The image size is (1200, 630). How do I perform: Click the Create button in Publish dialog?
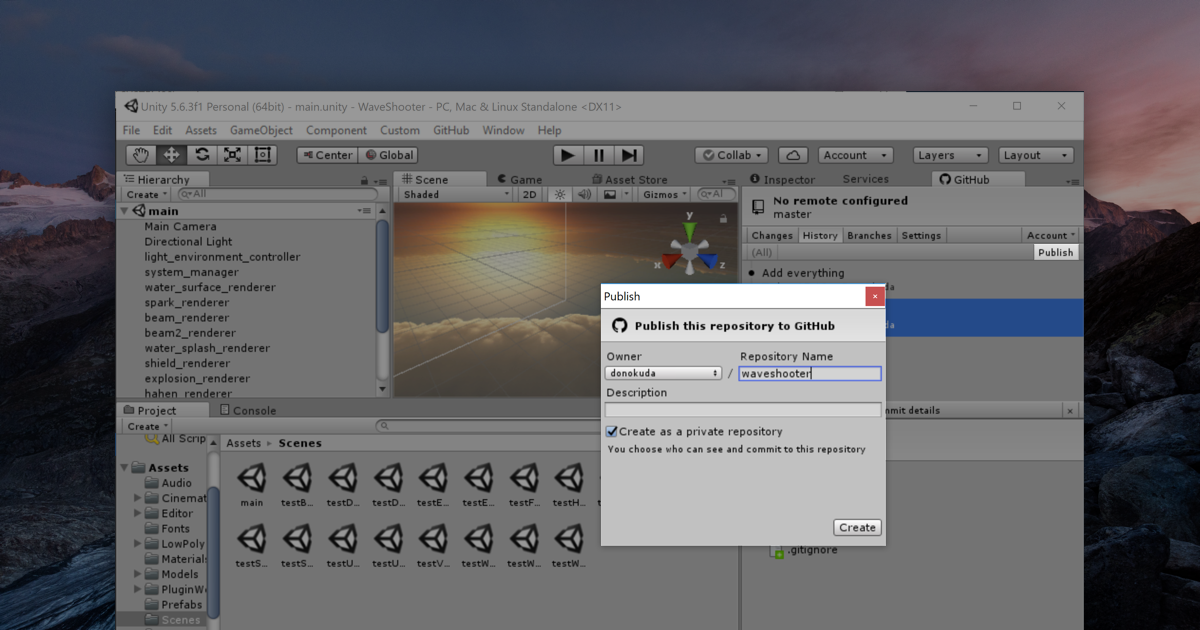857,527
